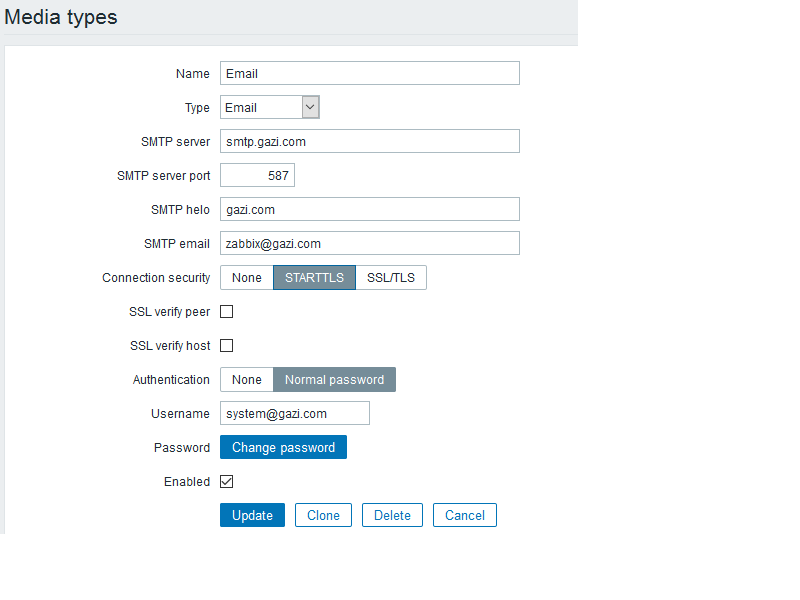Select Normal password authentication

point(334,379)
